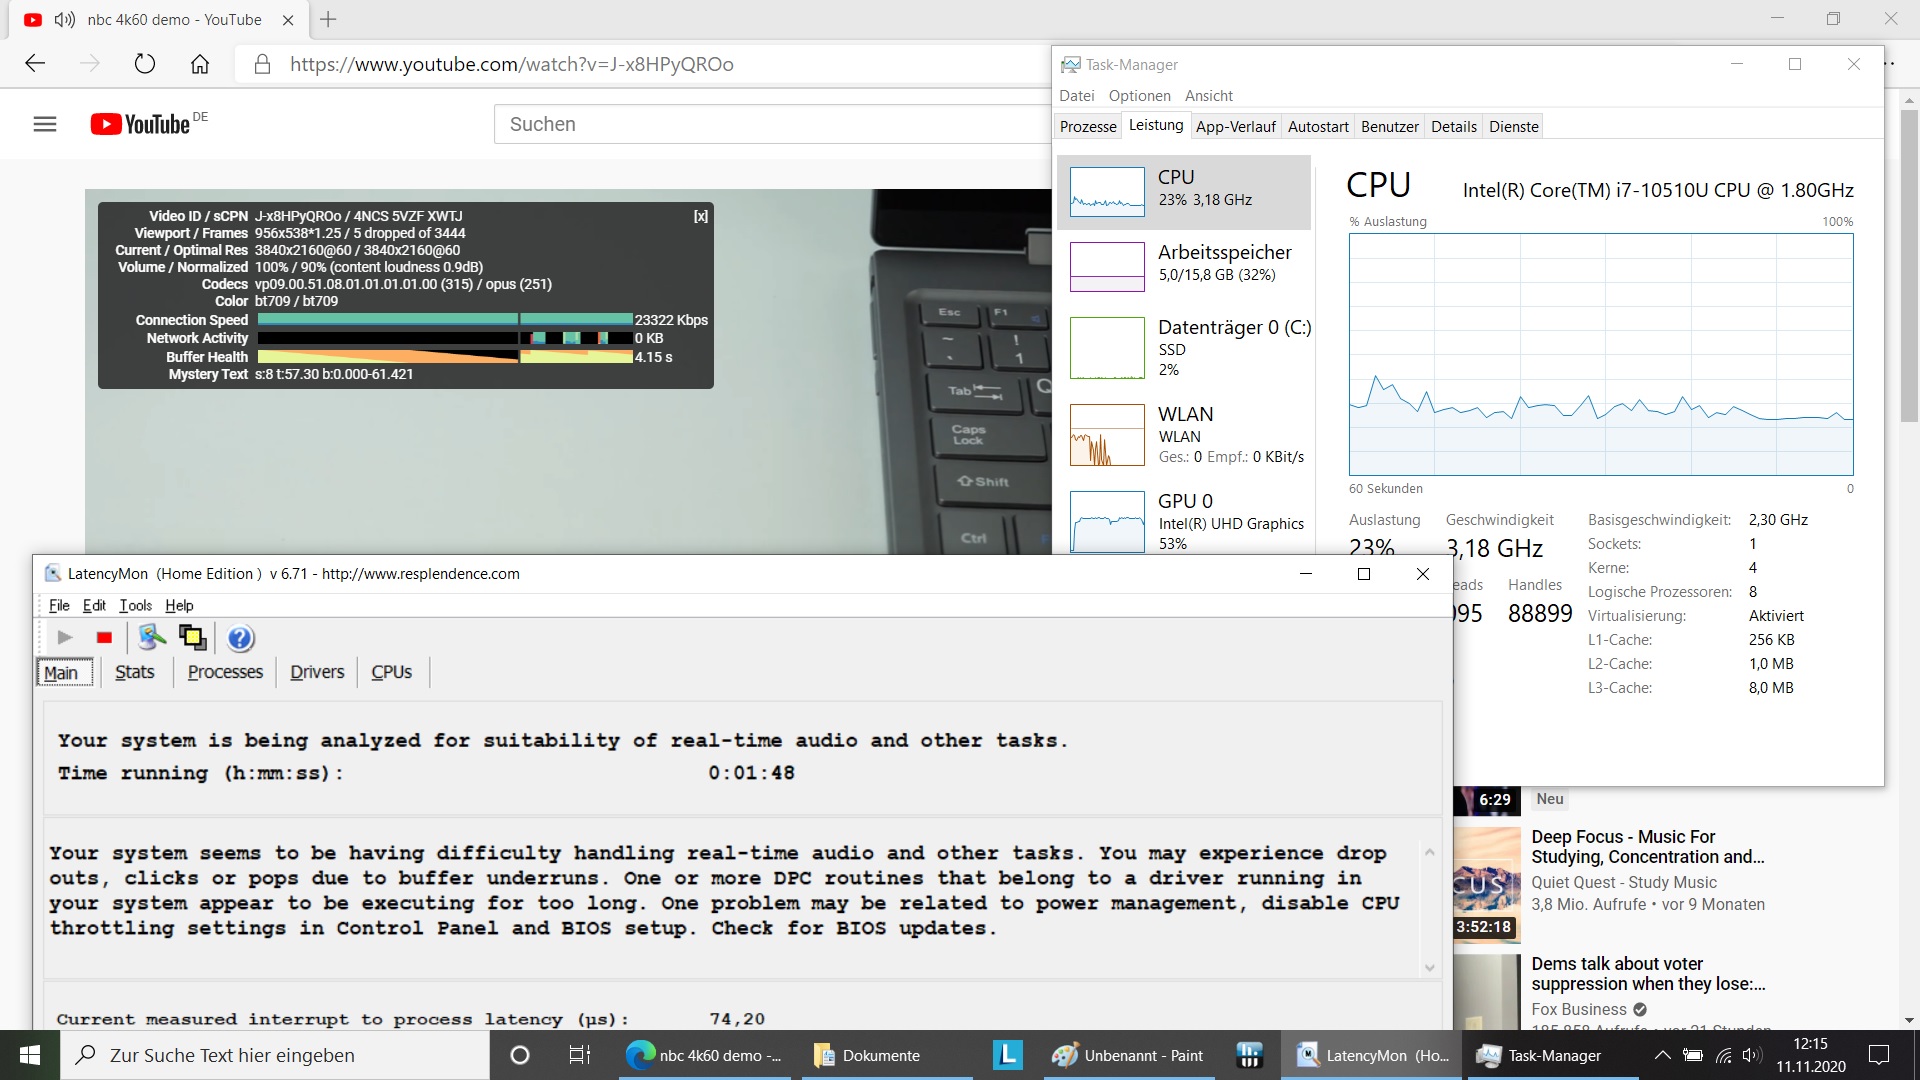Open Deep Focus music video link
This screenshot has height=1080, width=1920.
[1647, 846]
